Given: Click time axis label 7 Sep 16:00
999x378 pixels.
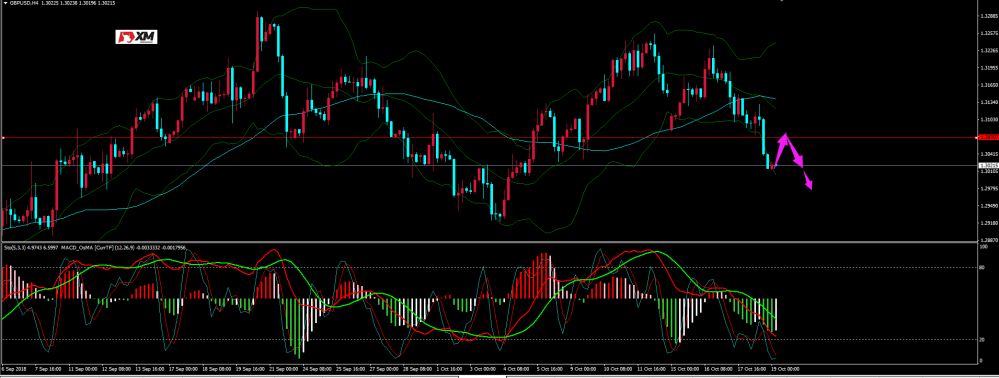Looking at the screenshot, I should coord(48,368).
